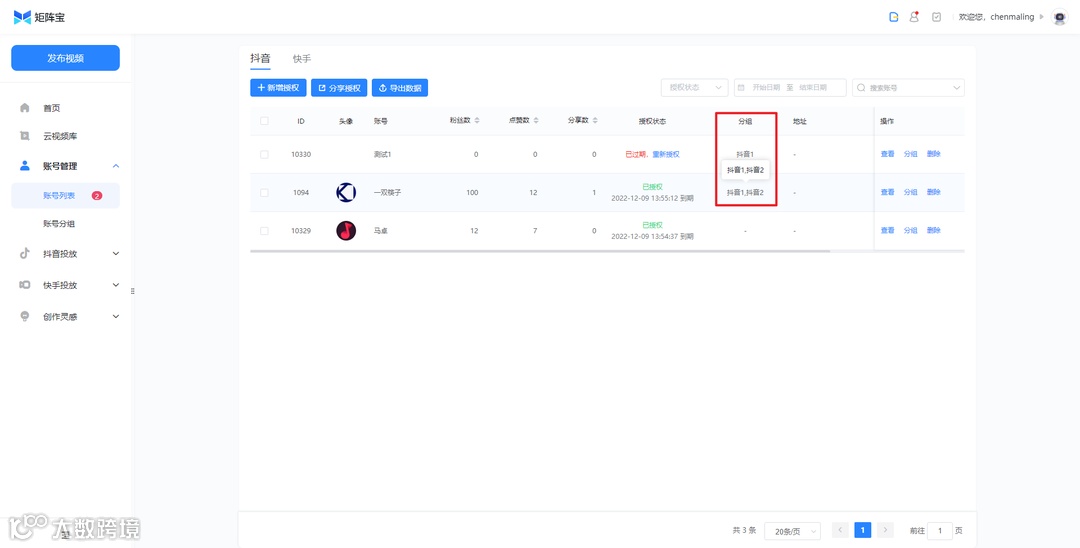
Task: Click the robot avatar in top right
Action: [1059, 17]
